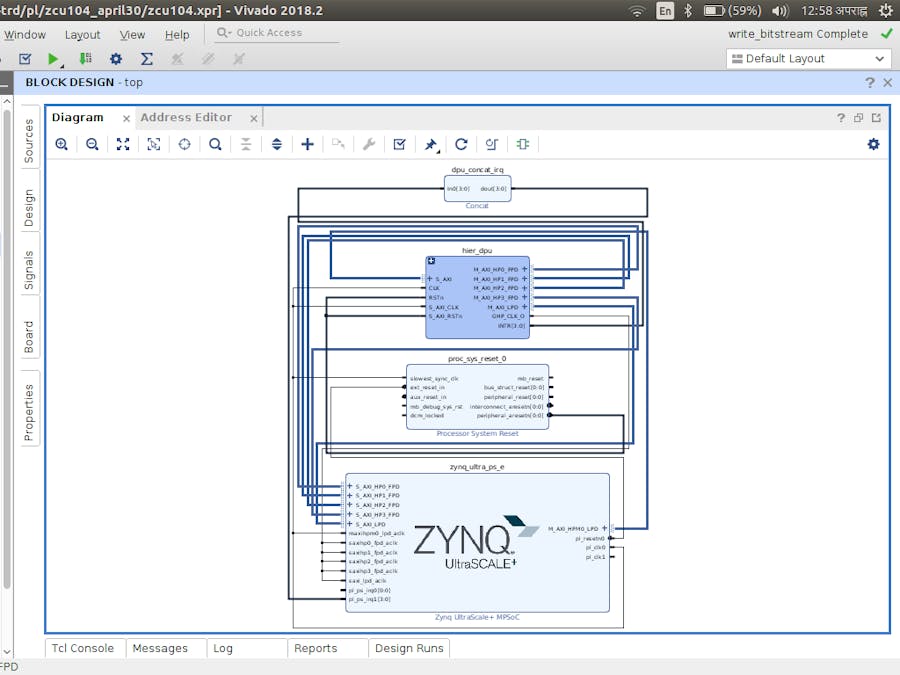Viewport: 900px width, 675px height.
Task: Open the Help menu
Action: tap(177, 35)
